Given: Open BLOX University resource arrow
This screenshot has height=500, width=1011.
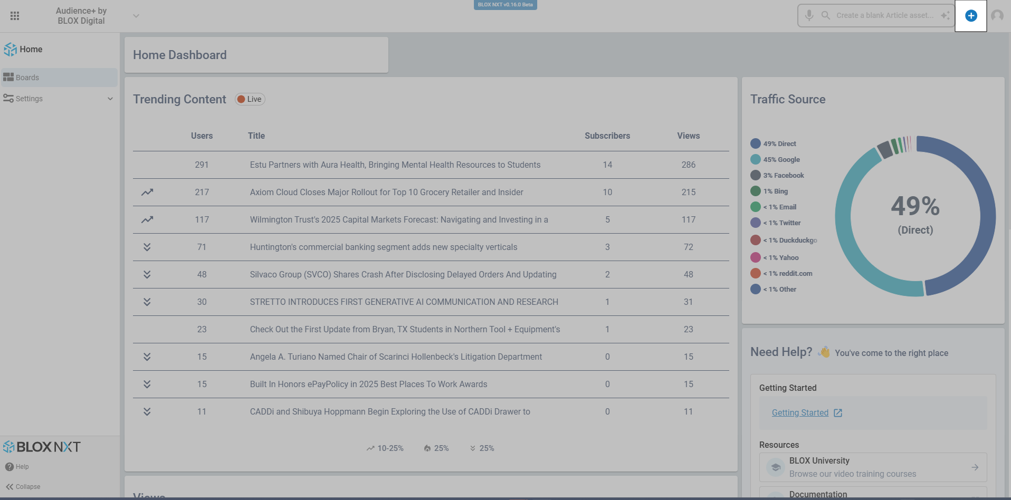Looking at the screenshot, I should click(974, 467).
